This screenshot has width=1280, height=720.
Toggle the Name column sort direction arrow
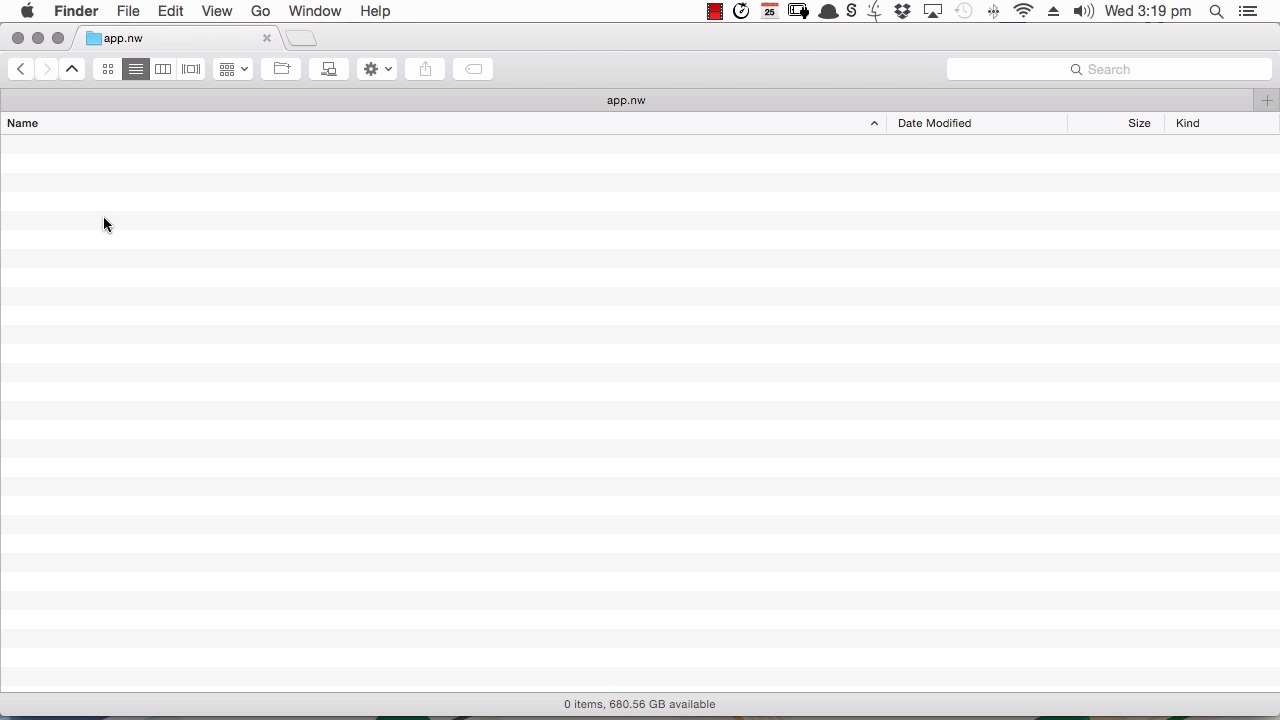pyautogui.click(x=874, y=123)
